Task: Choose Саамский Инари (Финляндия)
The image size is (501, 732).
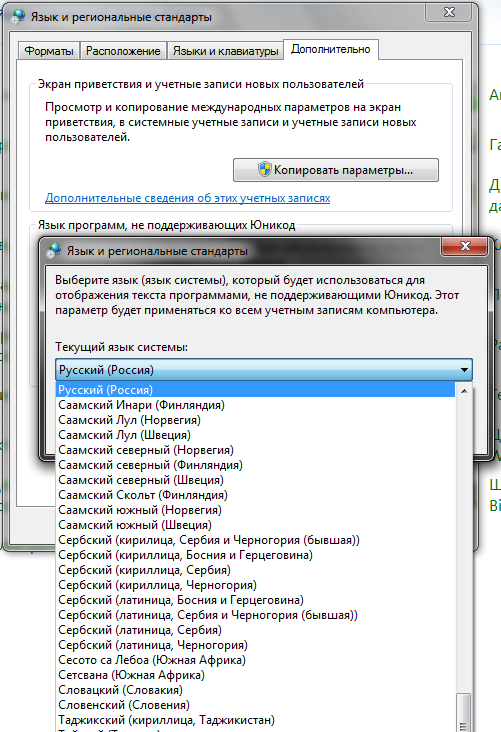Action: coord(255,405)
